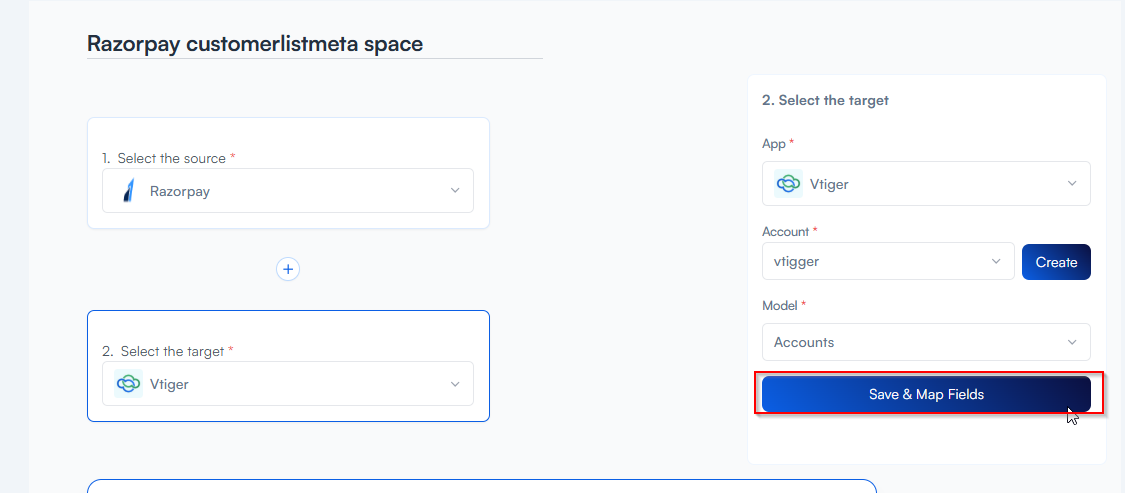The image size is (1125, 493).
Task: Click Vtiger logo in the App field
Action: coord(788,184)
